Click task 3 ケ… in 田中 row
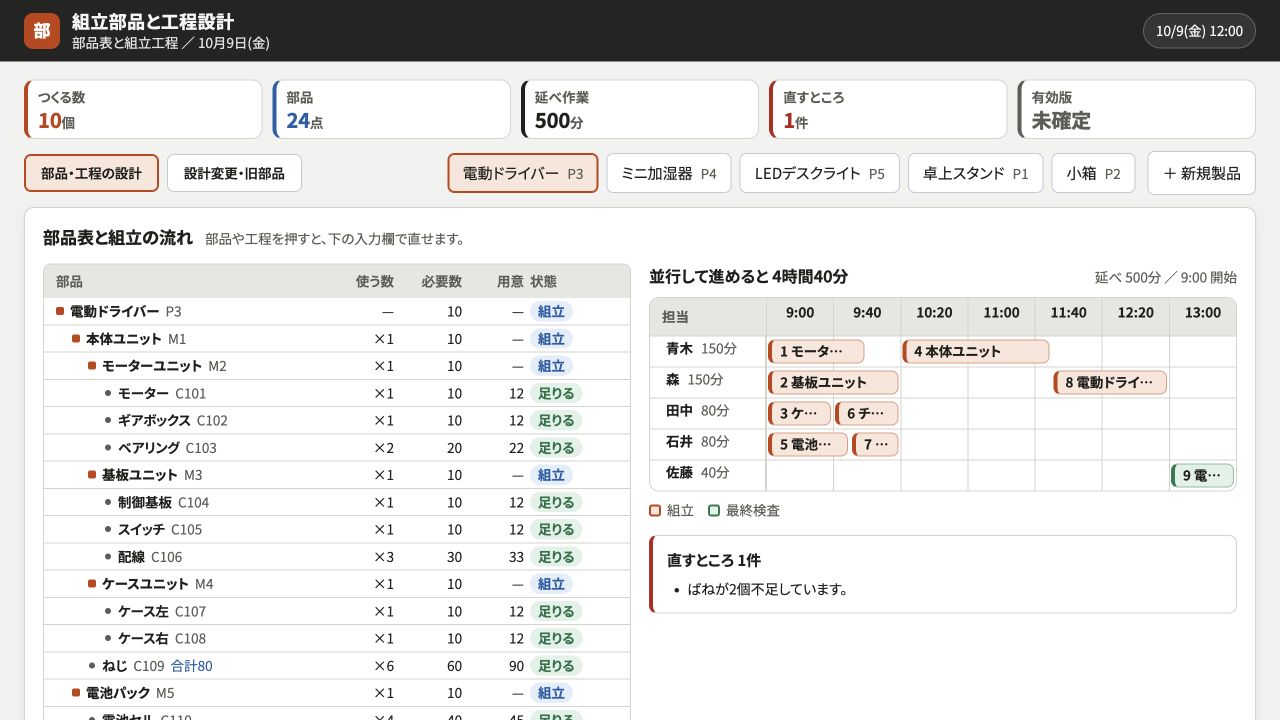 tap(799, 413)
